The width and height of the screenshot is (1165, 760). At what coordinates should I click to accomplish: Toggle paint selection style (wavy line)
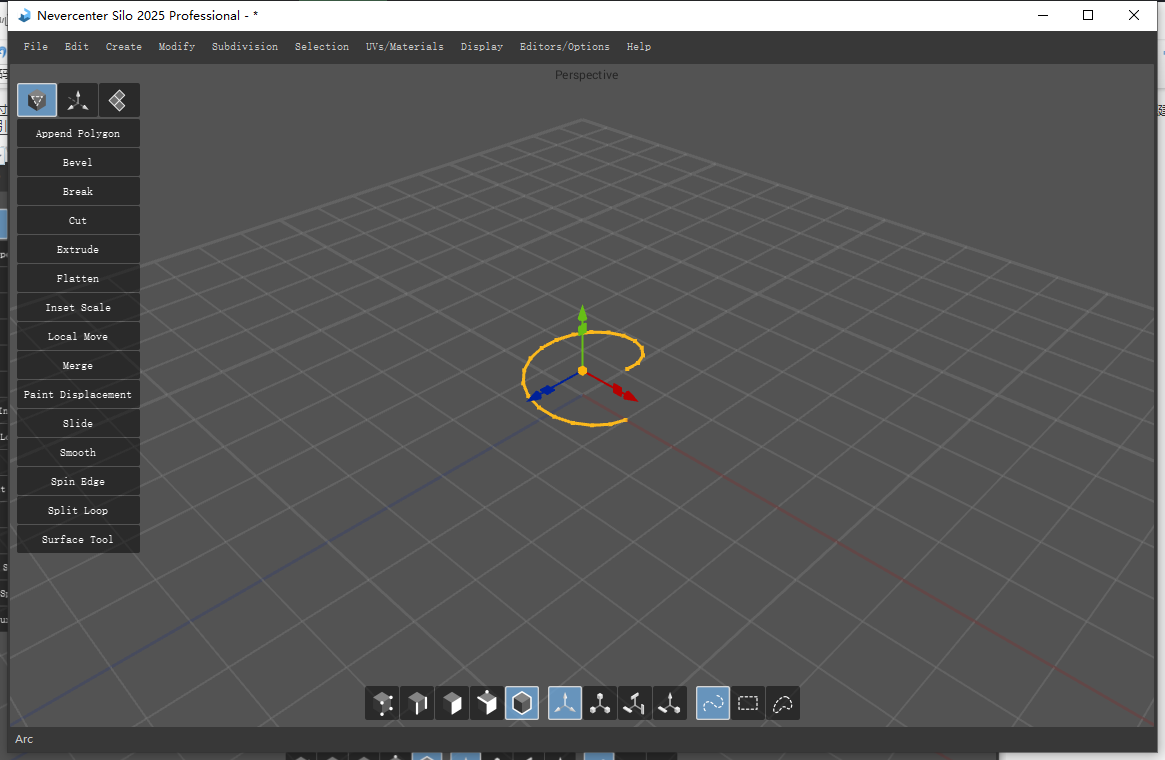pyautogui.click(x=713, y=704)
